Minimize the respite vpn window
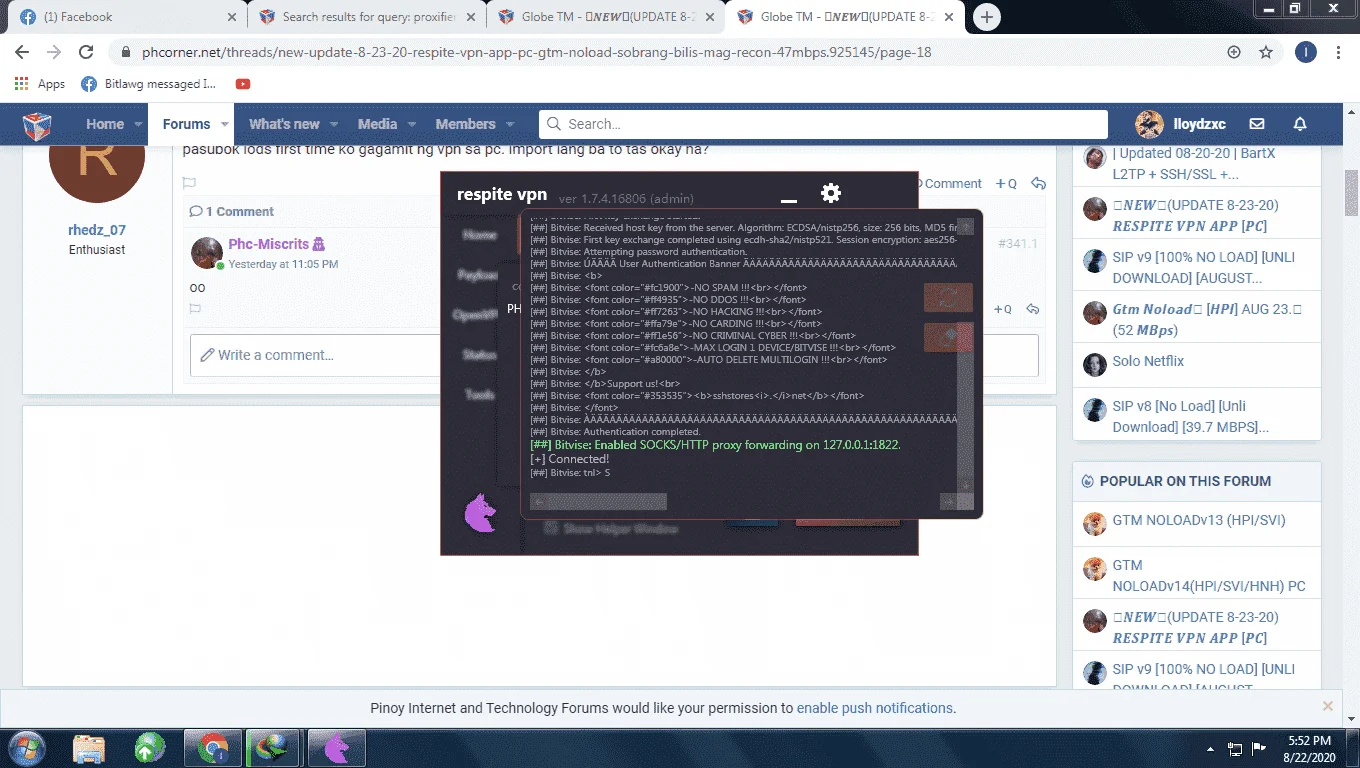 [x=789, y=201]
